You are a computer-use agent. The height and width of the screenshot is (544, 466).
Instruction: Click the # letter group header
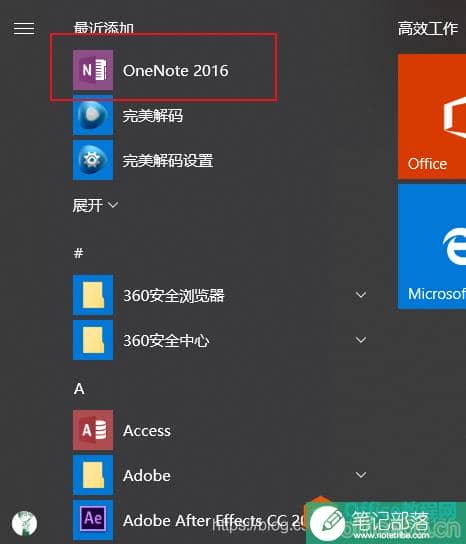[78, 253]
